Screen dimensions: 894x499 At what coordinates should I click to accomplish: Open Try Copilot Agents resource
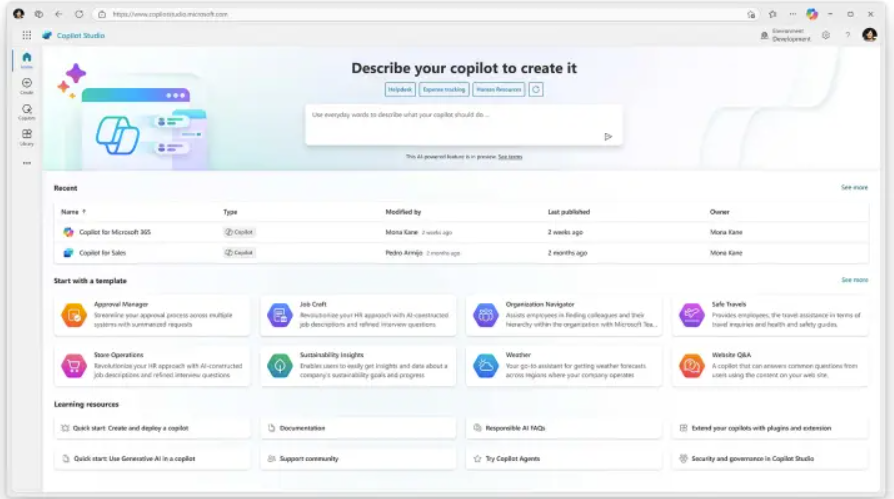(564, 459)
